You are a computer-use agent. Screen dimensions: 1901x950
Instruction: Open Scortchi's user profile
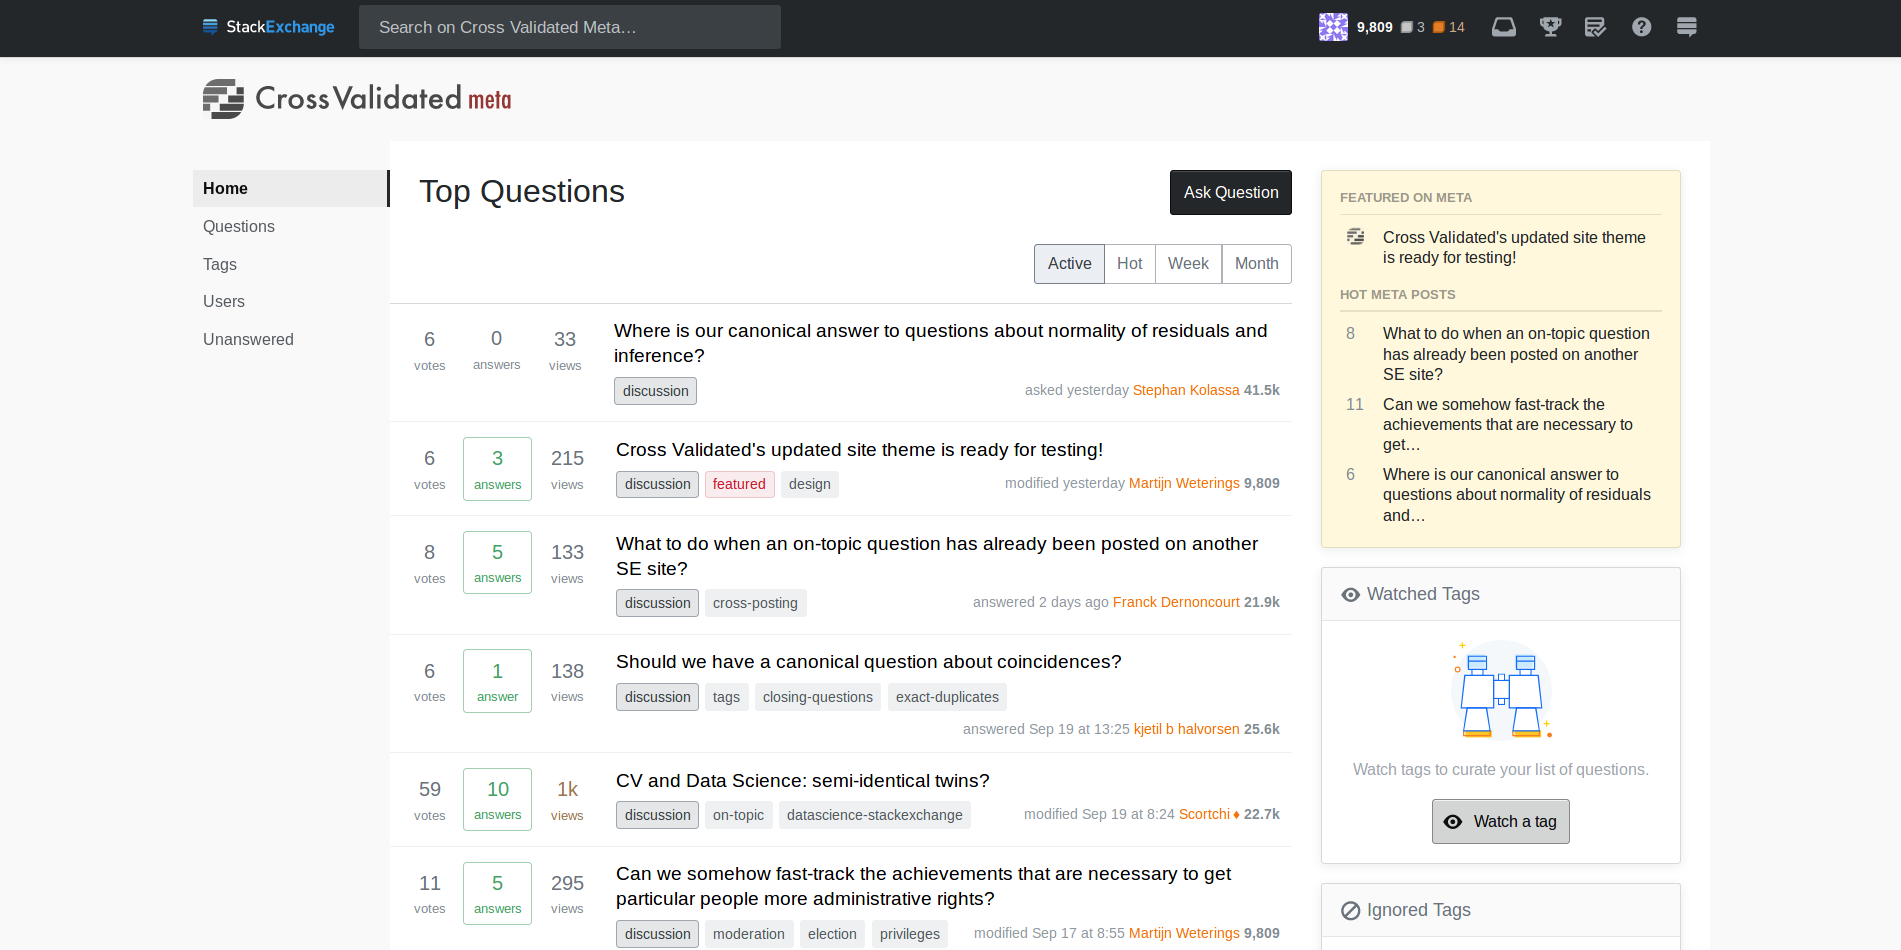pyautogui.click(x=1204, y=814)
